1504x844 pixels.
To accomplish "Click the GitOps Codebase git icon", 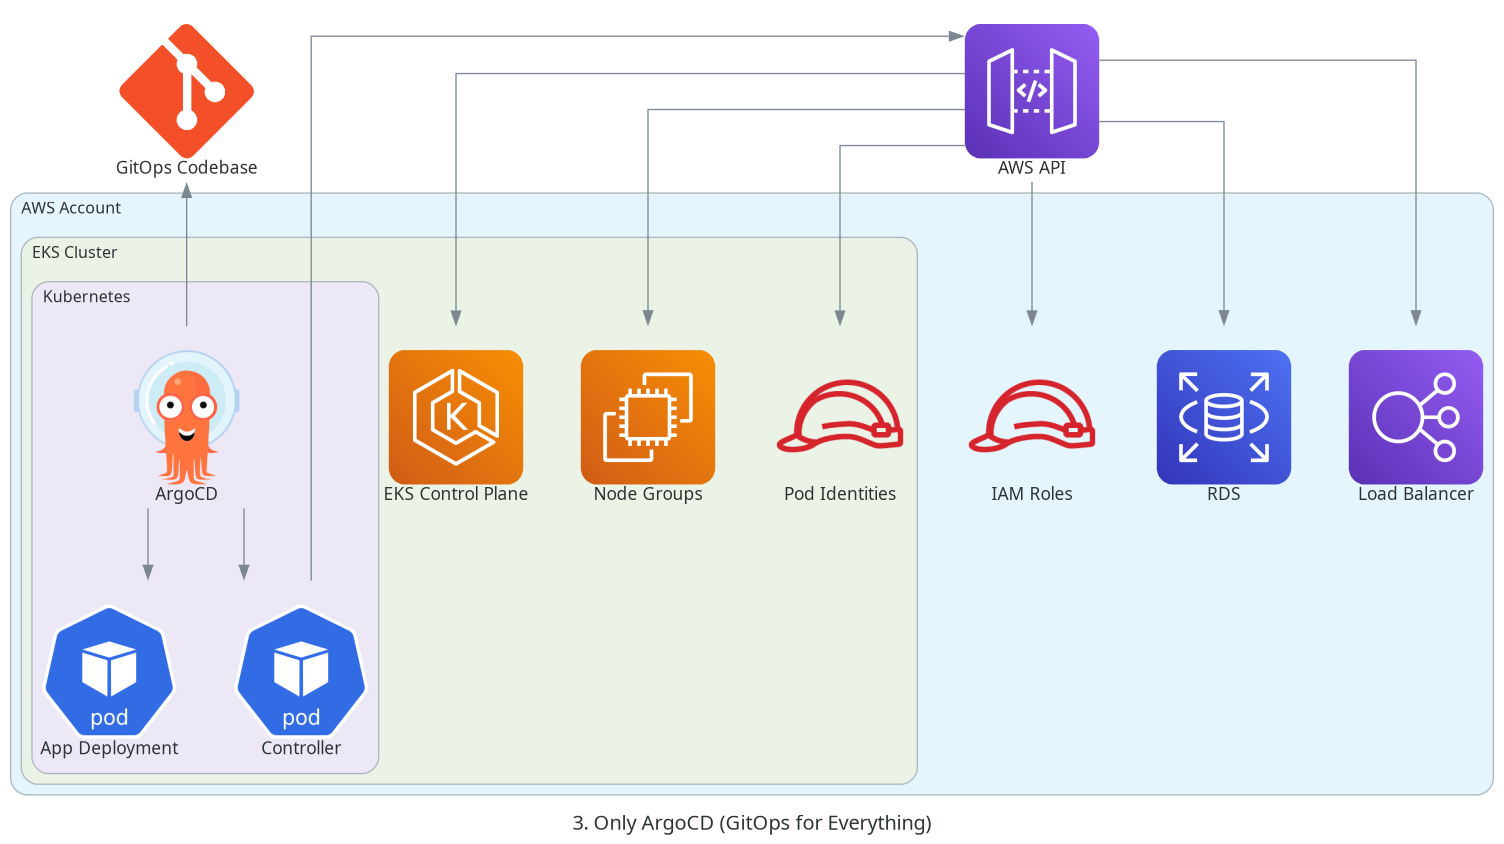I will coord(186,91).
